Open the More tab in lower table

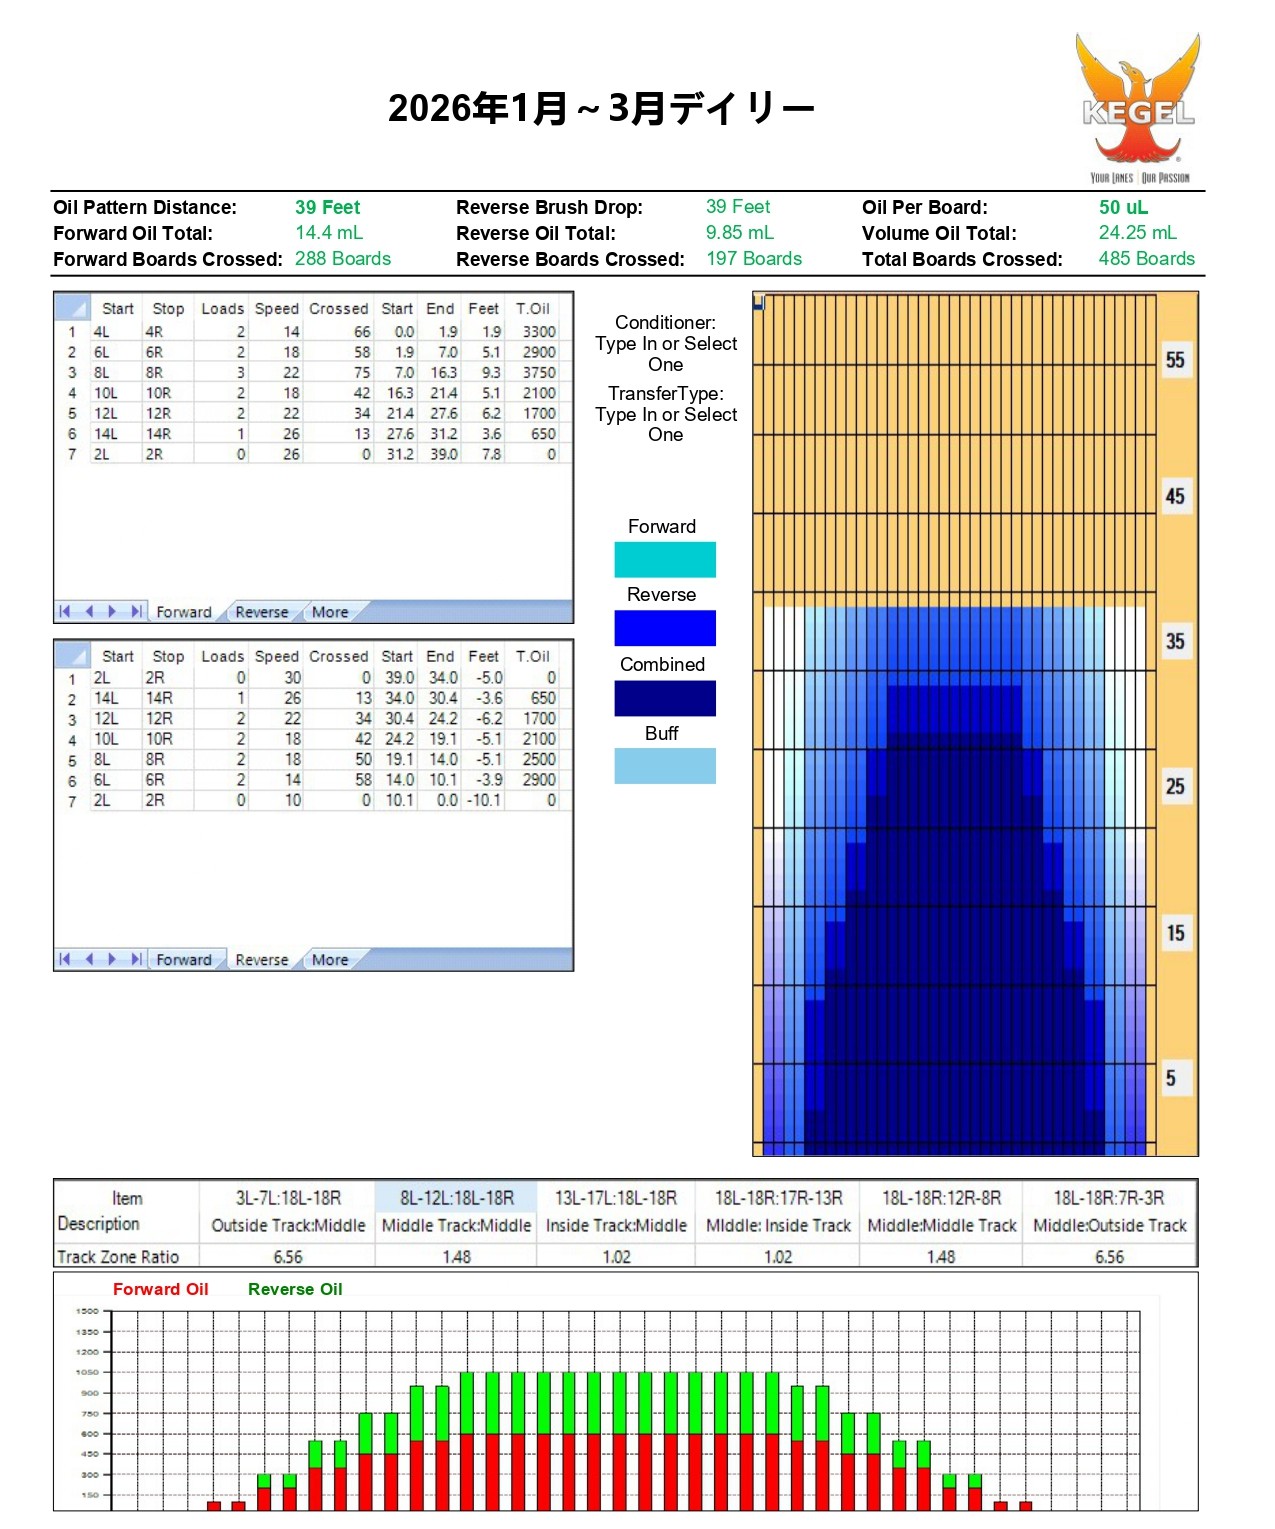pos(330,960)
